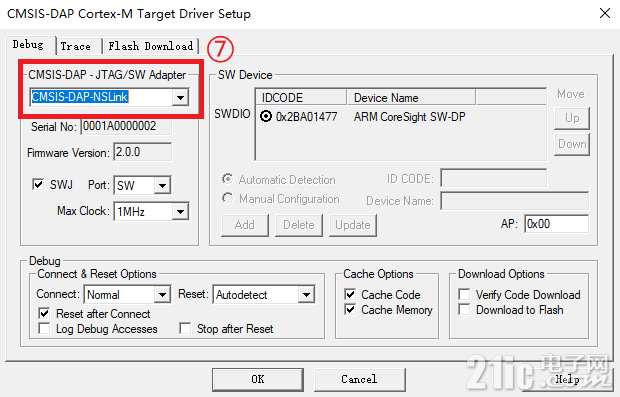Click the ARM CoreSight SW-DP device name
The height and width of the screenshot is (397, 620).
point(409,117)
